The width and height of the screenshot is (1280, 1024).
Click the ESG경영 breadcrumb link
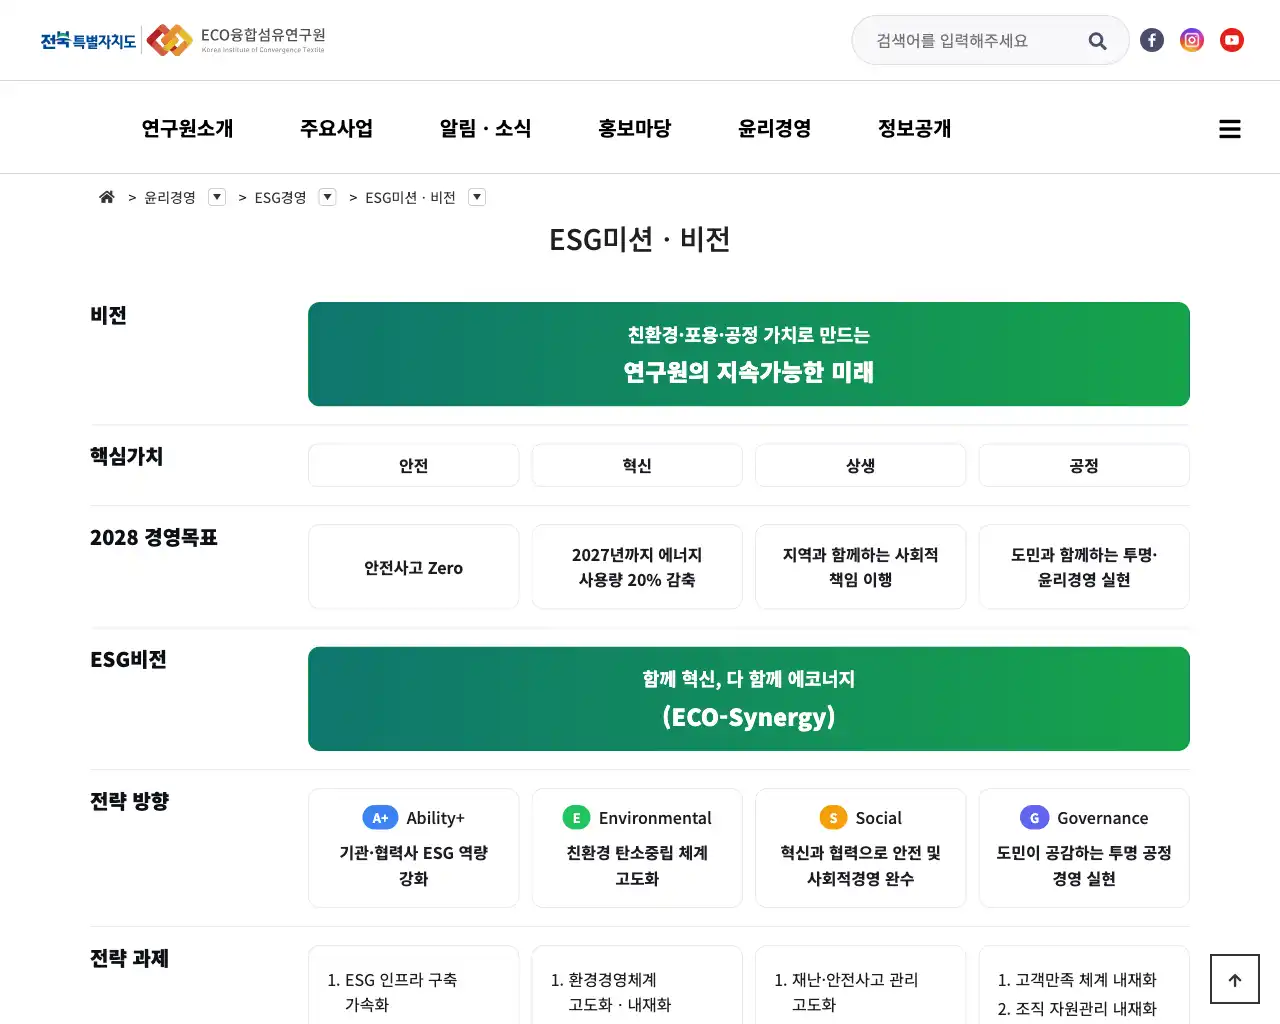click(280, 198)
